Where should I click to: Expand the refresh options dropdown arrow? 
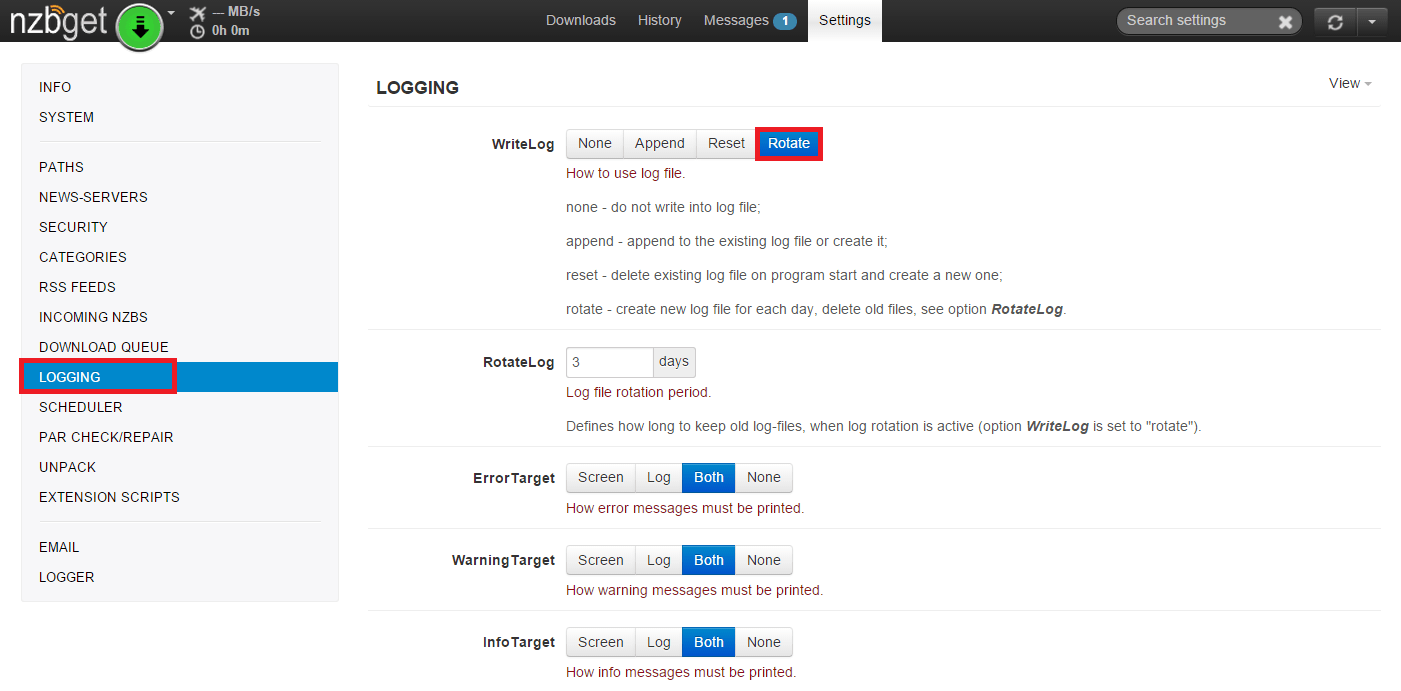tap(1373, 22)
